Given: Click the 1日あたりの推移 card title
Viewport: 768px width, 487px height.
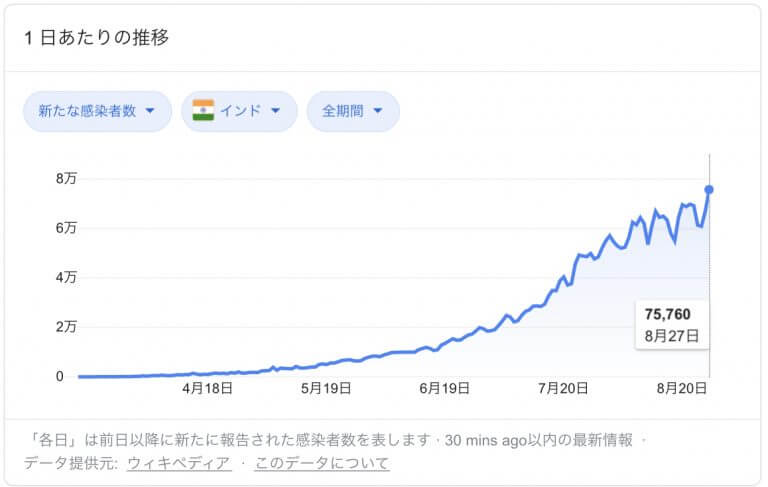Looking at the screenshot, I should (96, 38).
